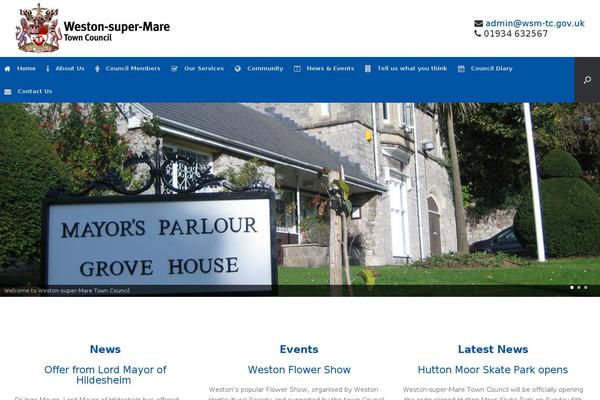
Task: Click the envelope icon beside the email address
Action: [478, 23]
